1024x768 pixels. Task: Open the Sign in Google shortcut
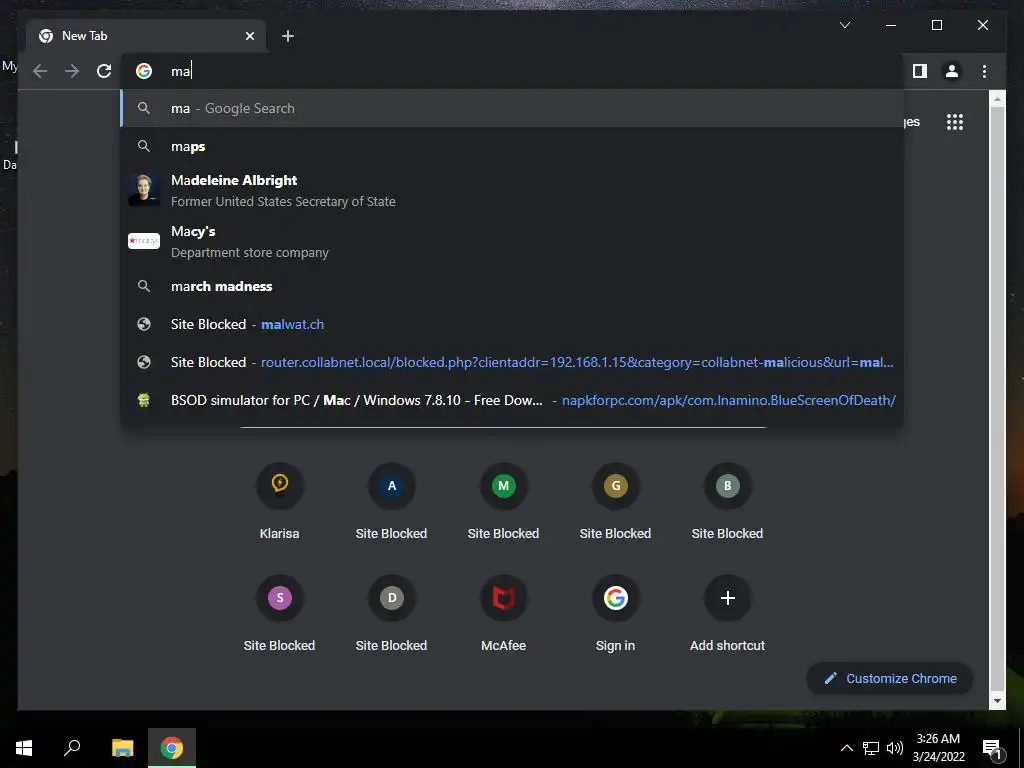(x=615, y=614)
